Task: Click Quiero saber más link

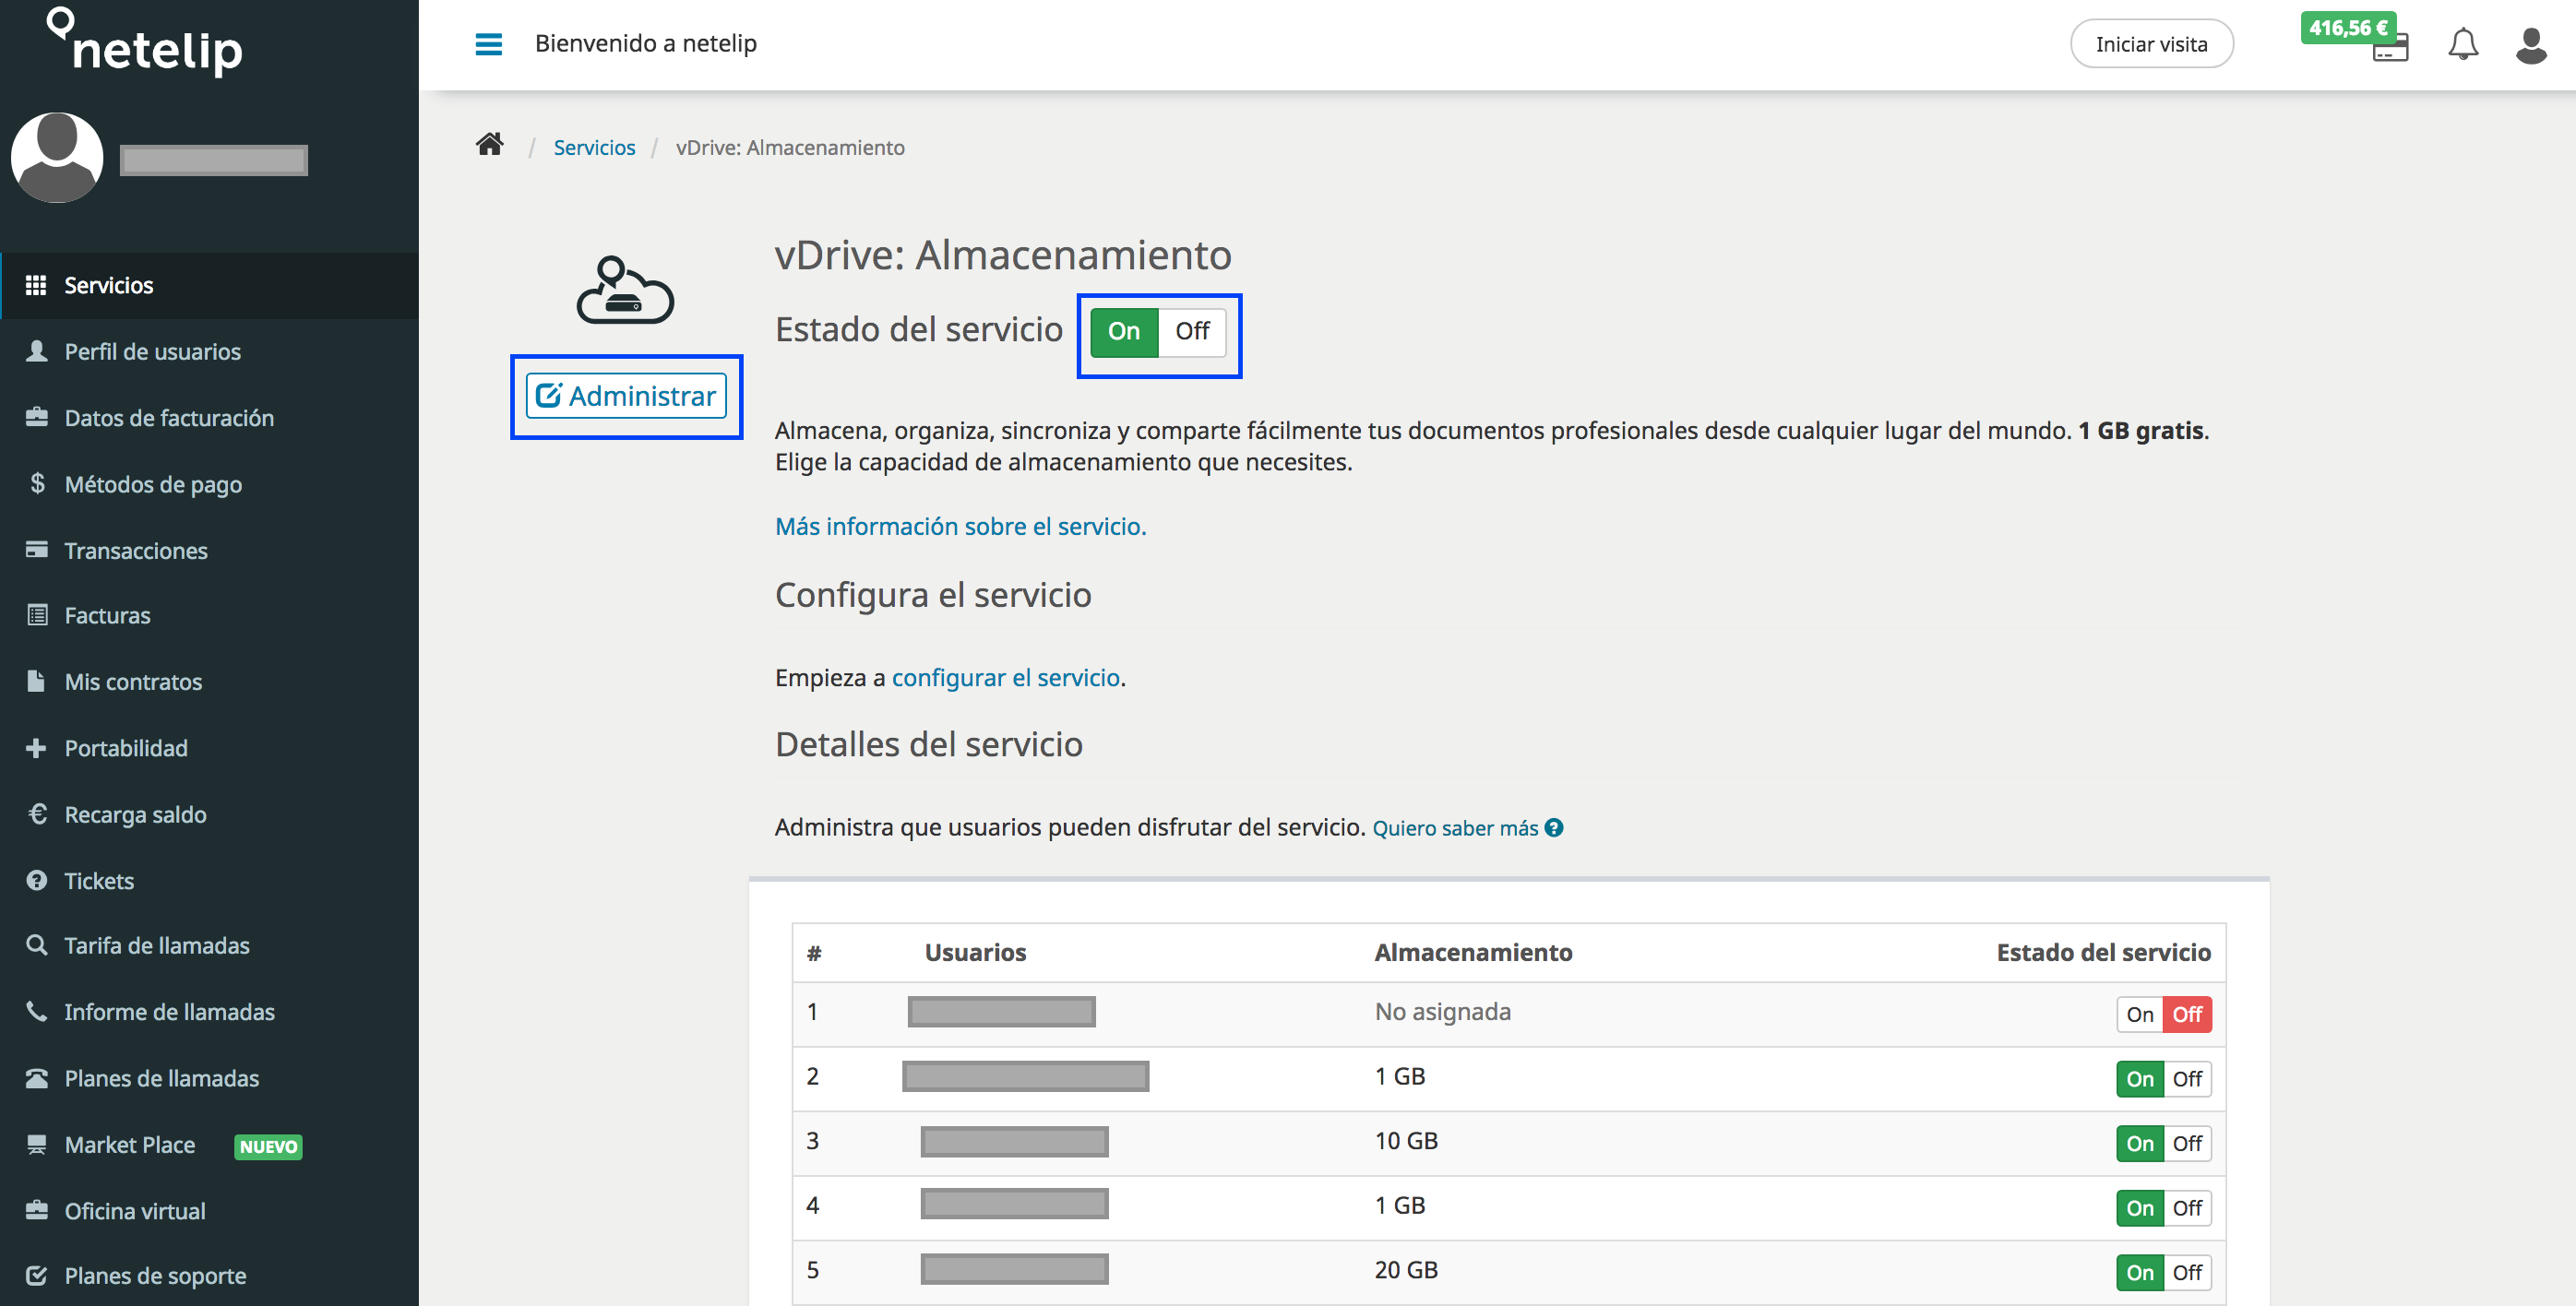Action: click(x=1455, y=828)
